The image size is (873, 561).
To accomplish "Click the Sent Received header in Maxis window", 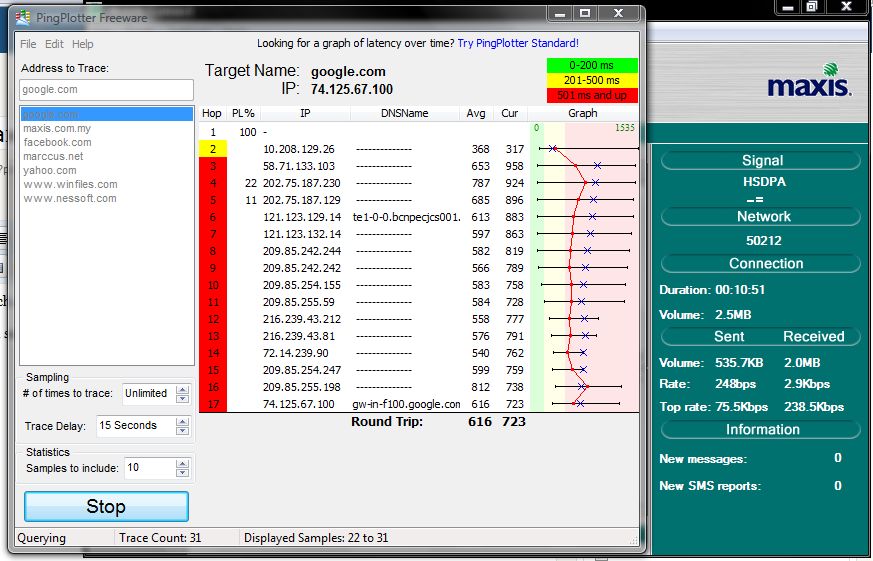I will click(762, 336).
